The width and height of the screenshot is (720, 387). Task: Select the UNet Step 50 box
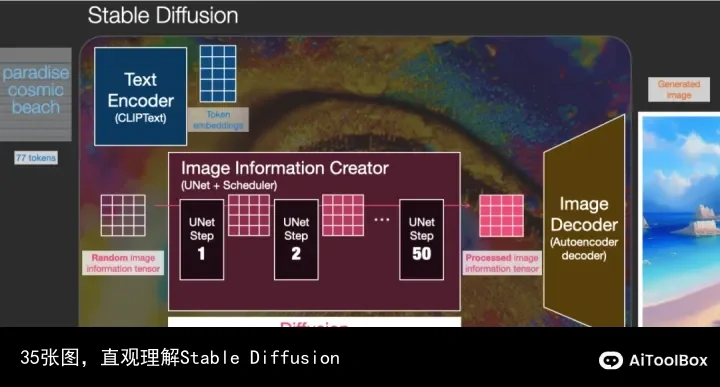tap(422, 240)
